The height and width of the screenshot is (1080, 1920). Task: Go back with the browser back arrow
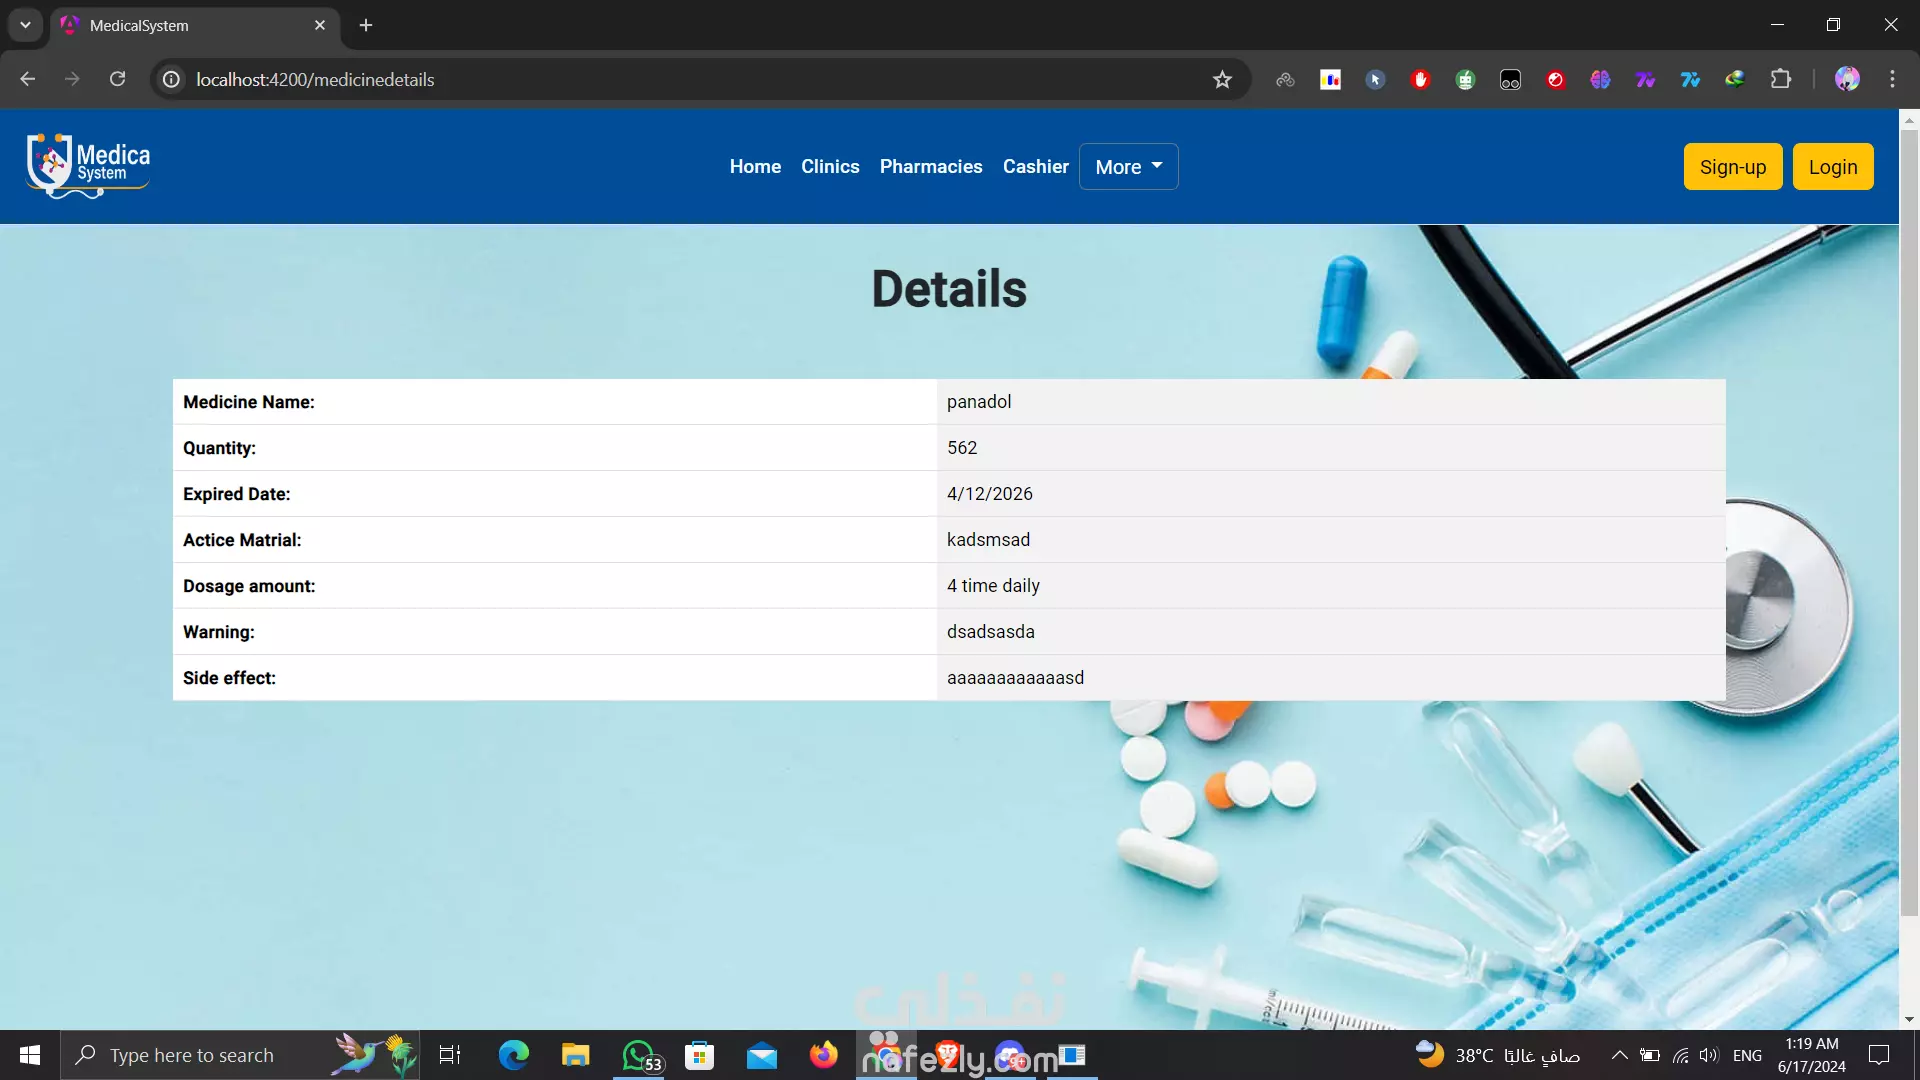pos(27,79)
